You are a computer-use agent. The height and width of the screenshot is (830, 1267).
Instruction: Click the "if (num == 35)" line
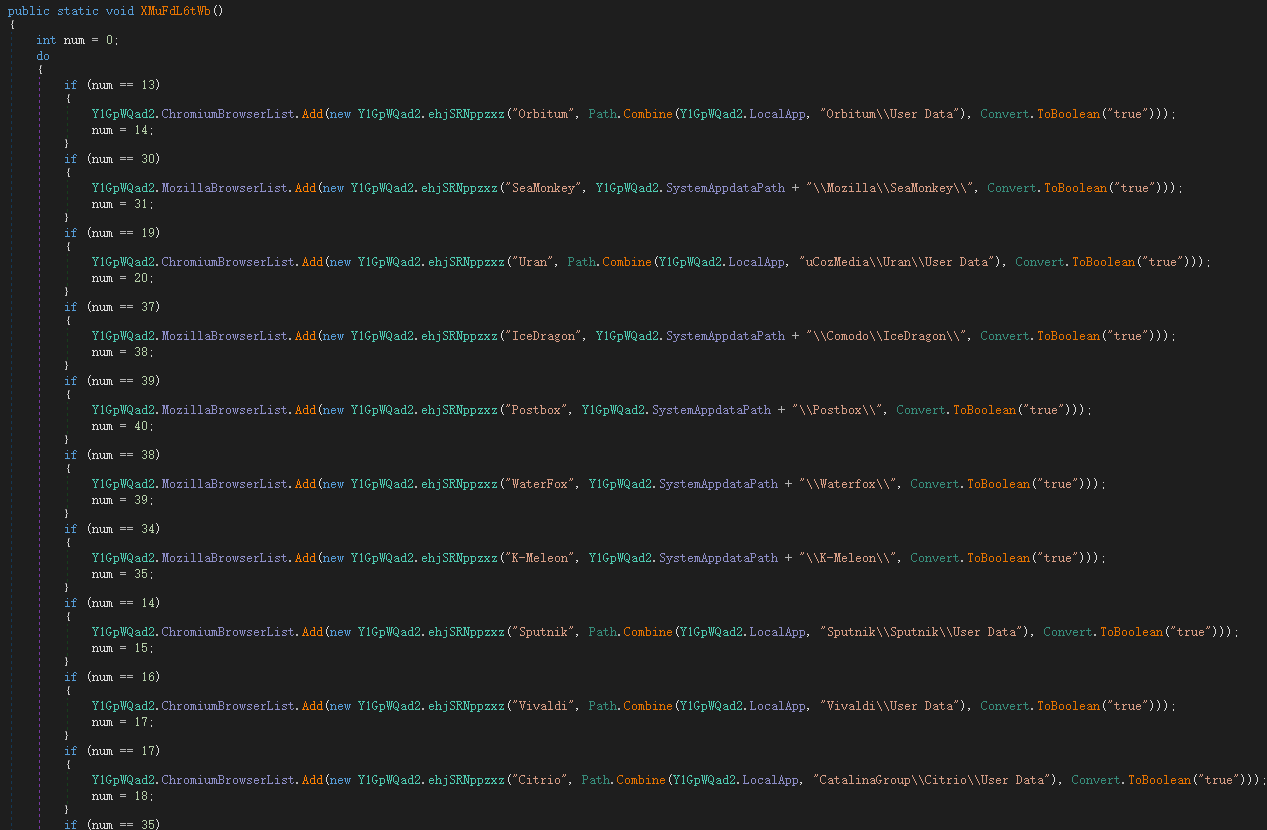click(x=112, y=825)
